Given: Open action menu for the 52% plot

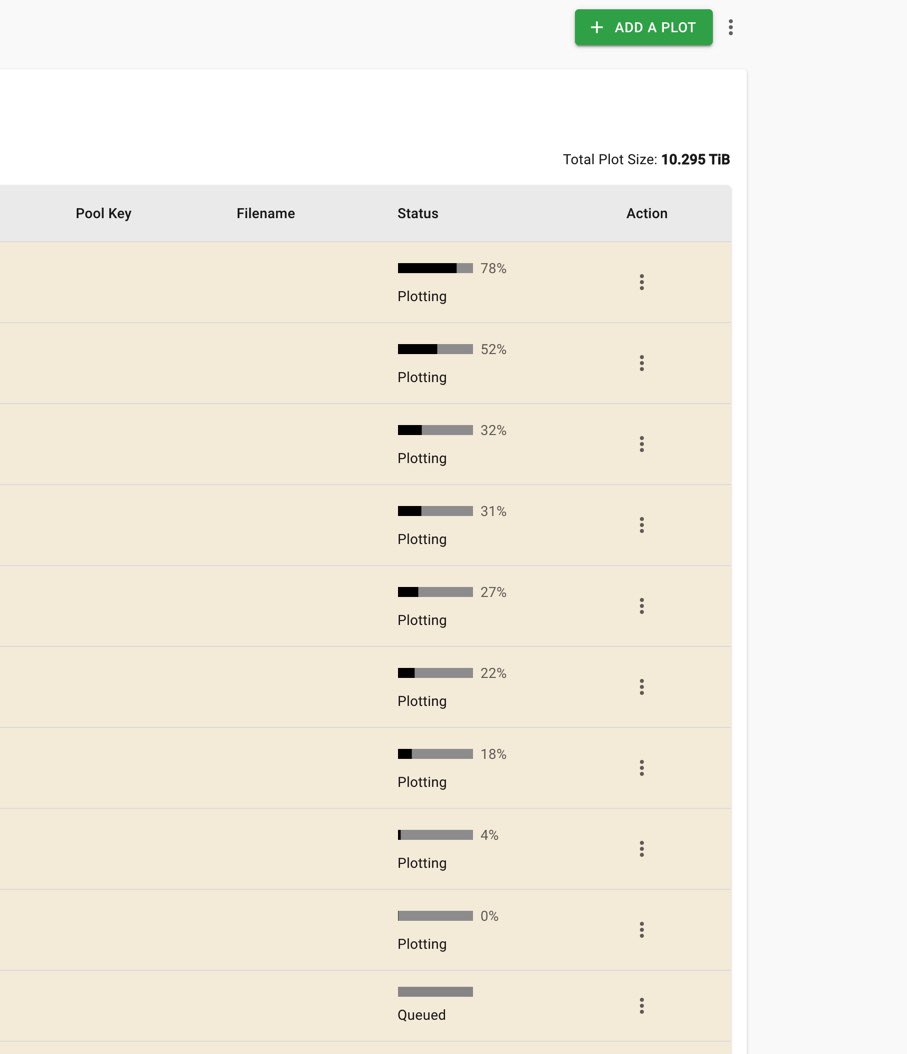Looking at the screenshot, I should (x=642, y=363).
